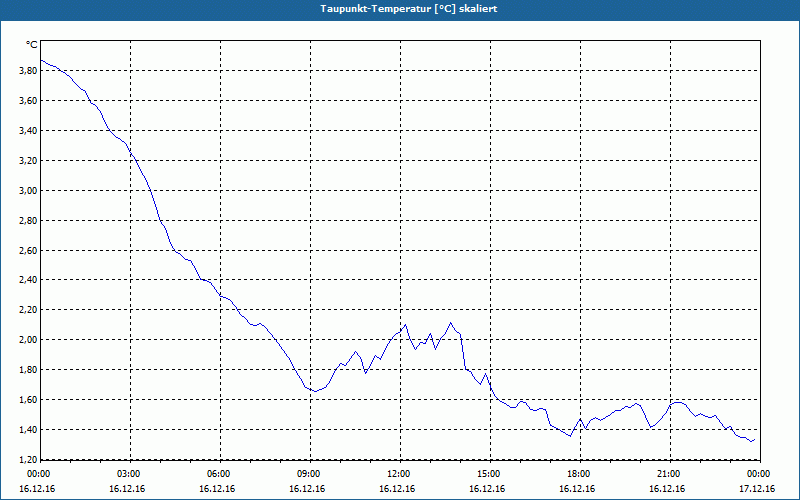This screenshot has height=500, width=800.
Task: Click the 16.12.16 date under 21:00
Action: click(667, 488)
